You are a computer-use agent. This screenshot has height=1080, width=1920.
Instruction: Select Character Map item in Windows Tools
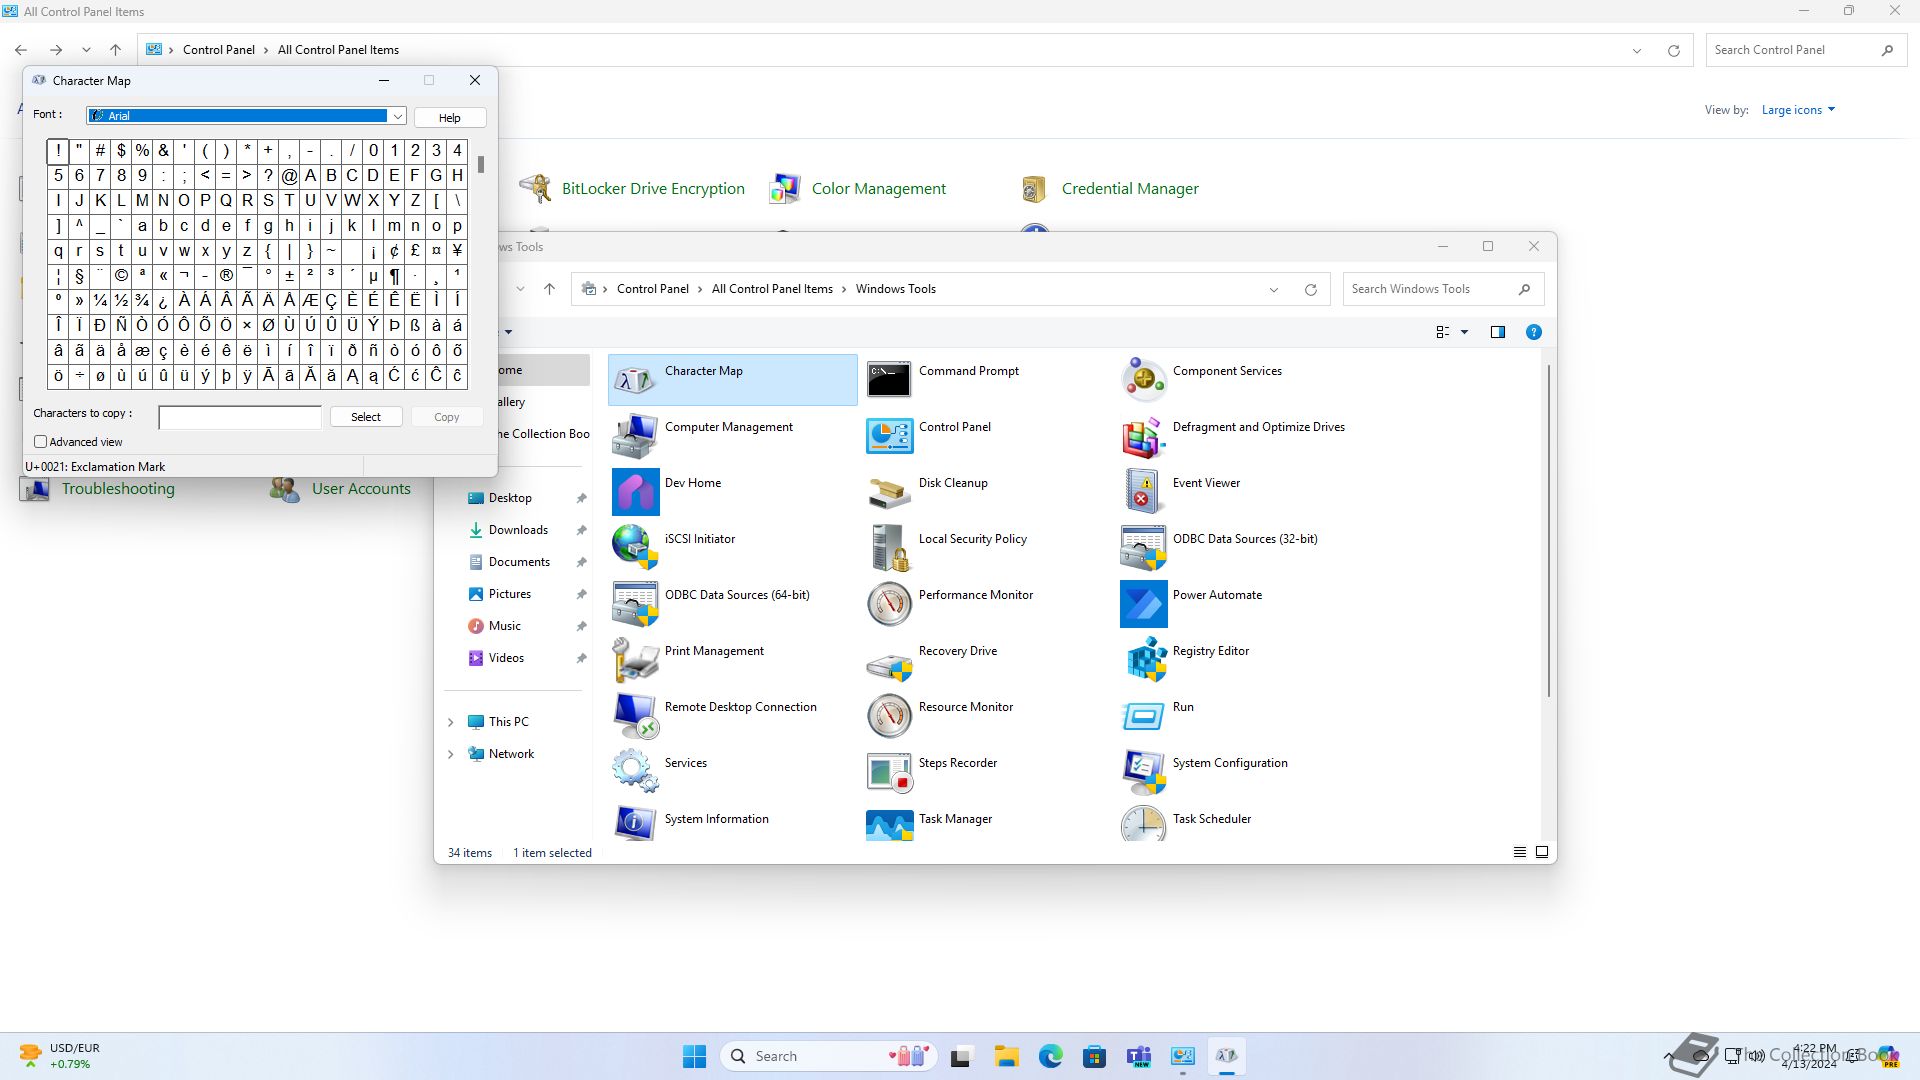point(732,379)
